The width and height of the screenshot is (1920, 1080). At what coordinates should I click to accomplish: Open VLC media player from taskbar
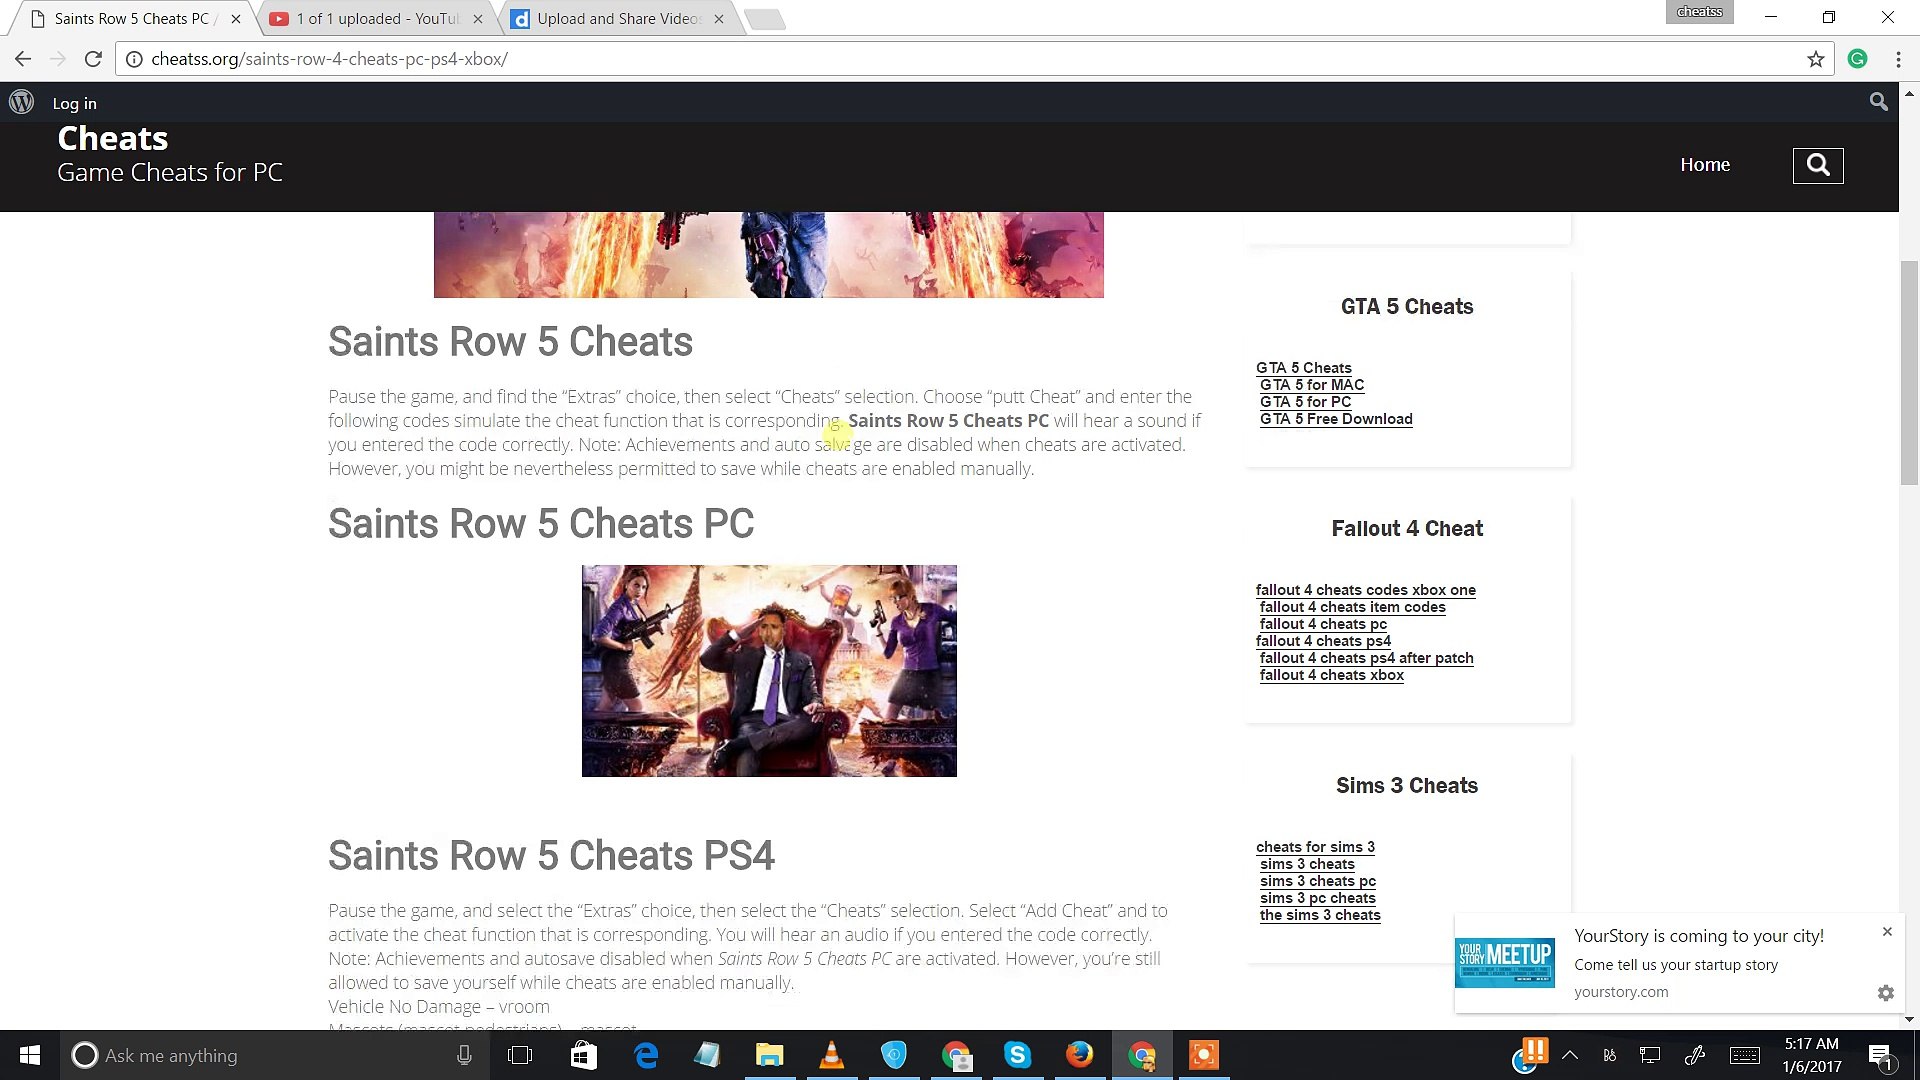coord(831,1055)
